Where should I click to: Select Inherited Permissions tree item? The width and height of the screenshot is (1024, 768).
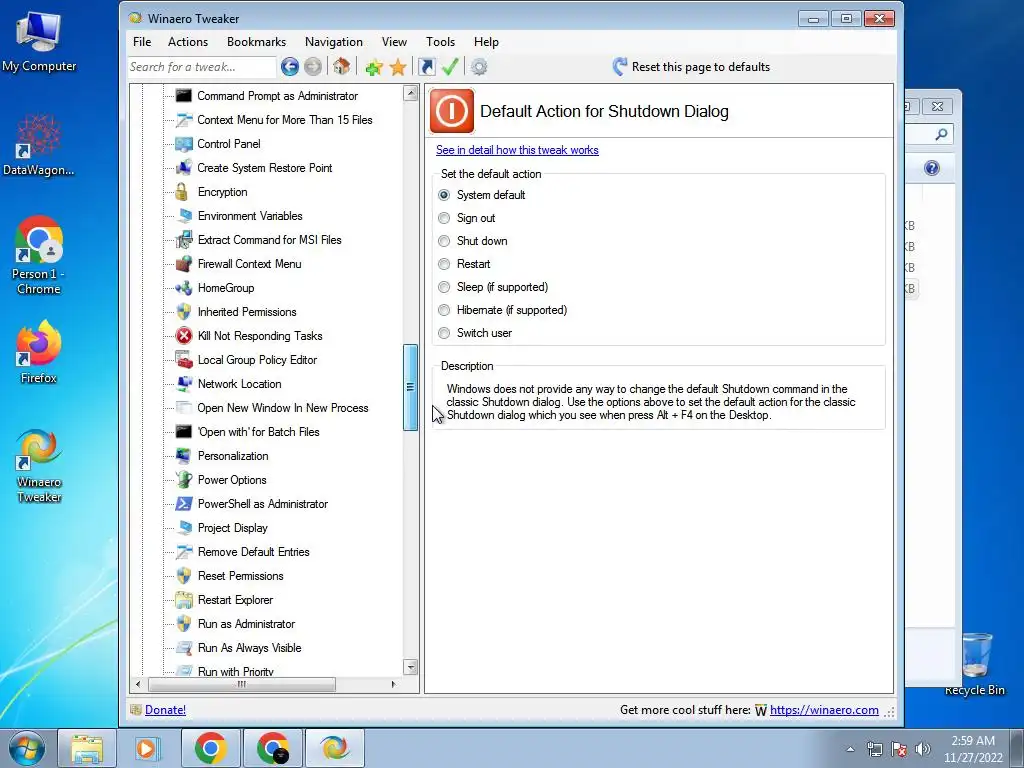pyautogui.click(x=247, y=312)
